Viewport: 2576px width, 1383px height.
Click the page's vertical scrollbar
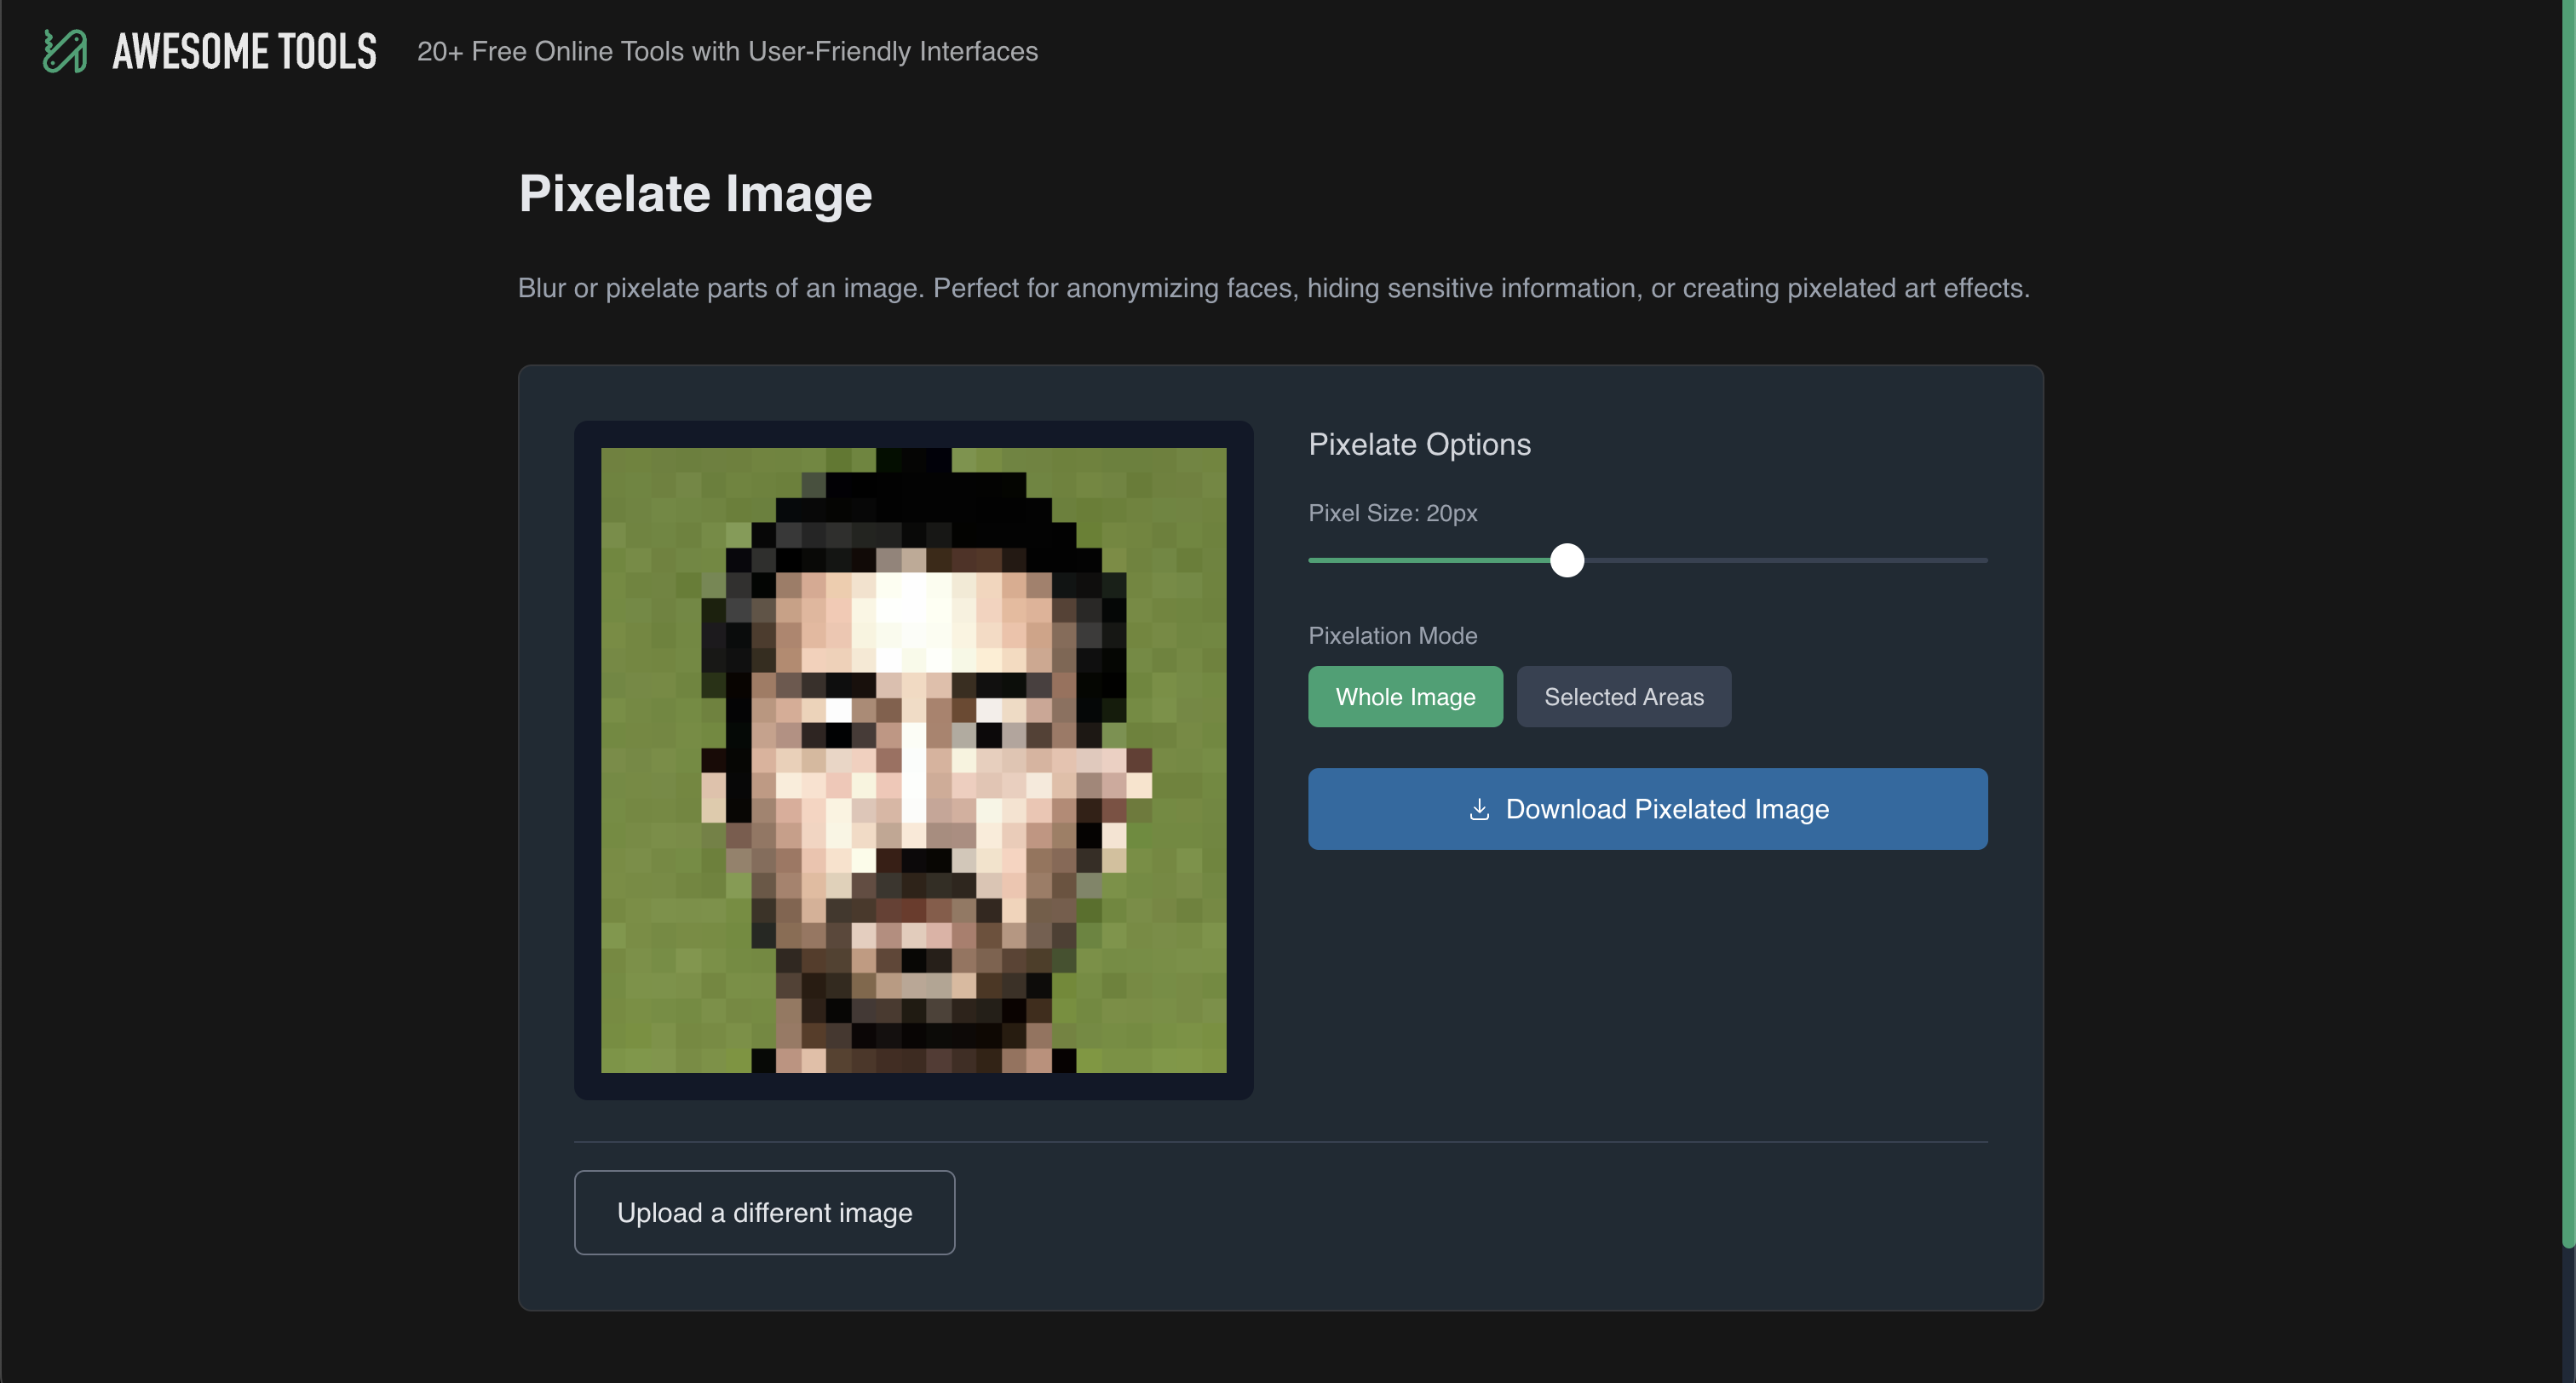(2568, 620)
